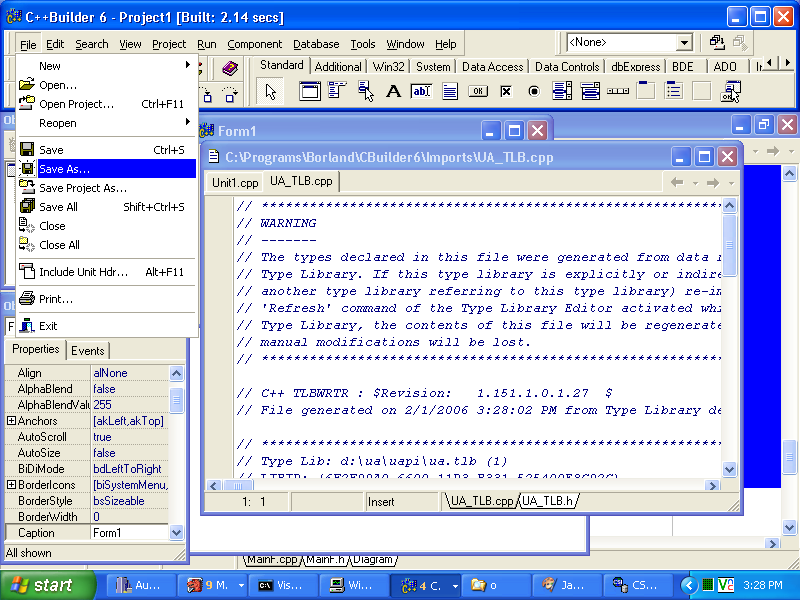Open the 'Ja...' taskbar button
The image size is (800, 600).
click(x=566, y=585)
